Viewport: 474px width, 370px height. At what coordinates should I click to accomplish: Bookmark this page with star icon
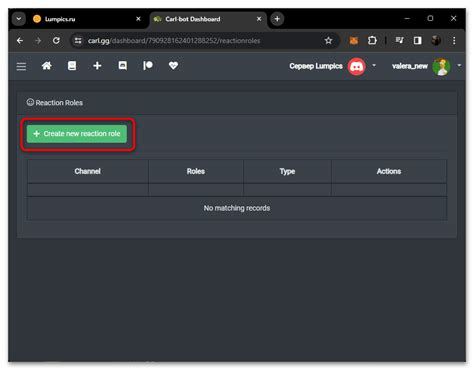point(328,41)
